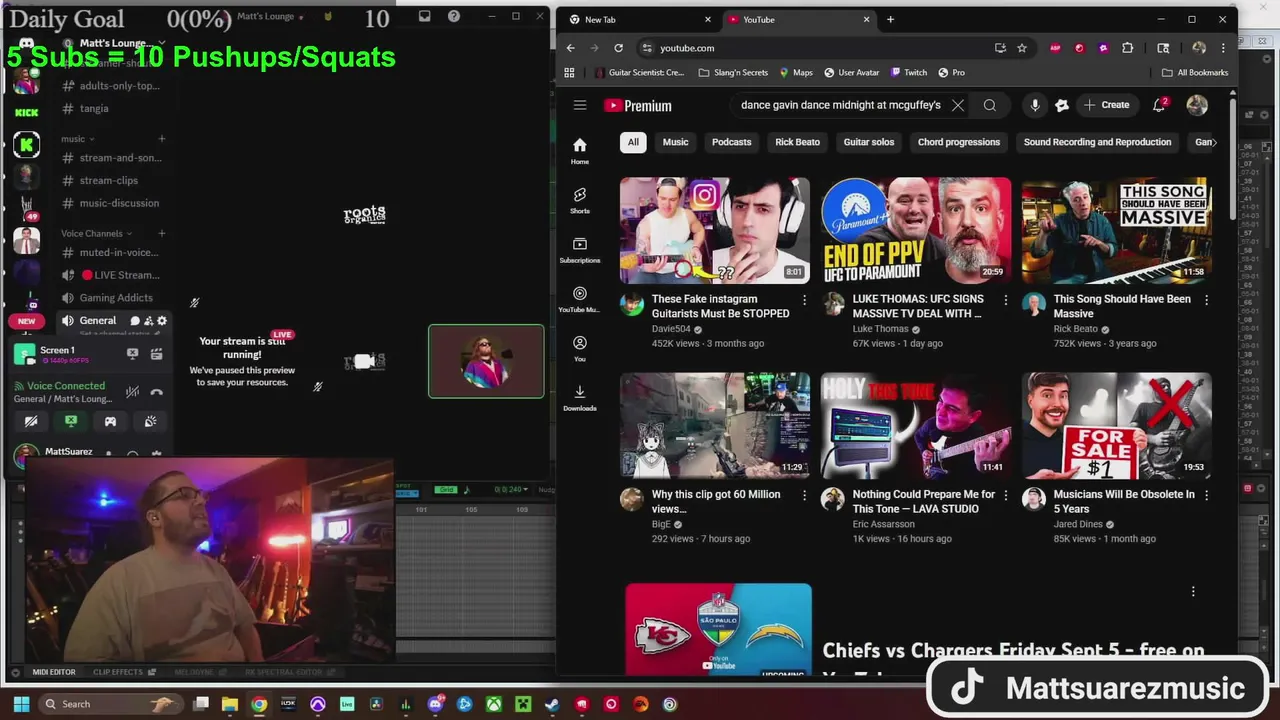Start an activity in Discord voice panel
The height and width of the screenshot is (720, 1280).
click(x=110, y=422)
